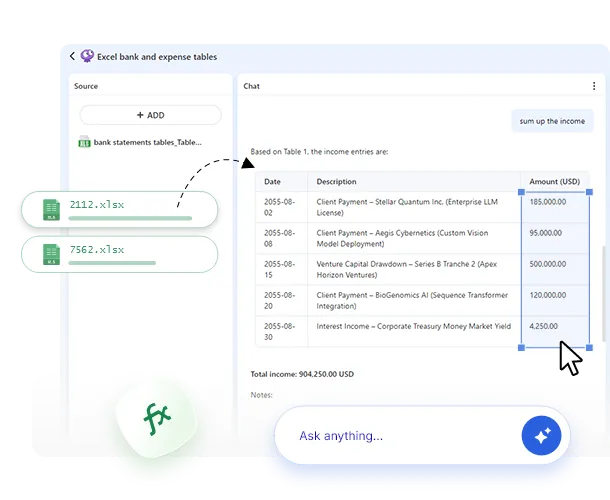The height and width of the screenshot is (500, 610).
Task: Click the Notes label below the total
Action: [261, 395]
